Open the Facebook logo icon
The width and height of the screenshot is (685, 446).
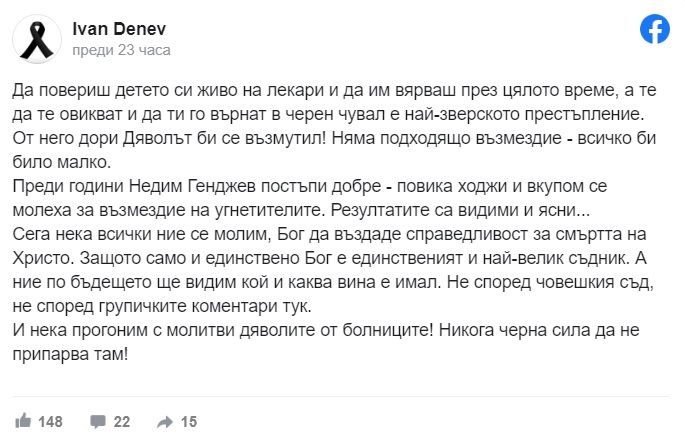pos(654,29)
